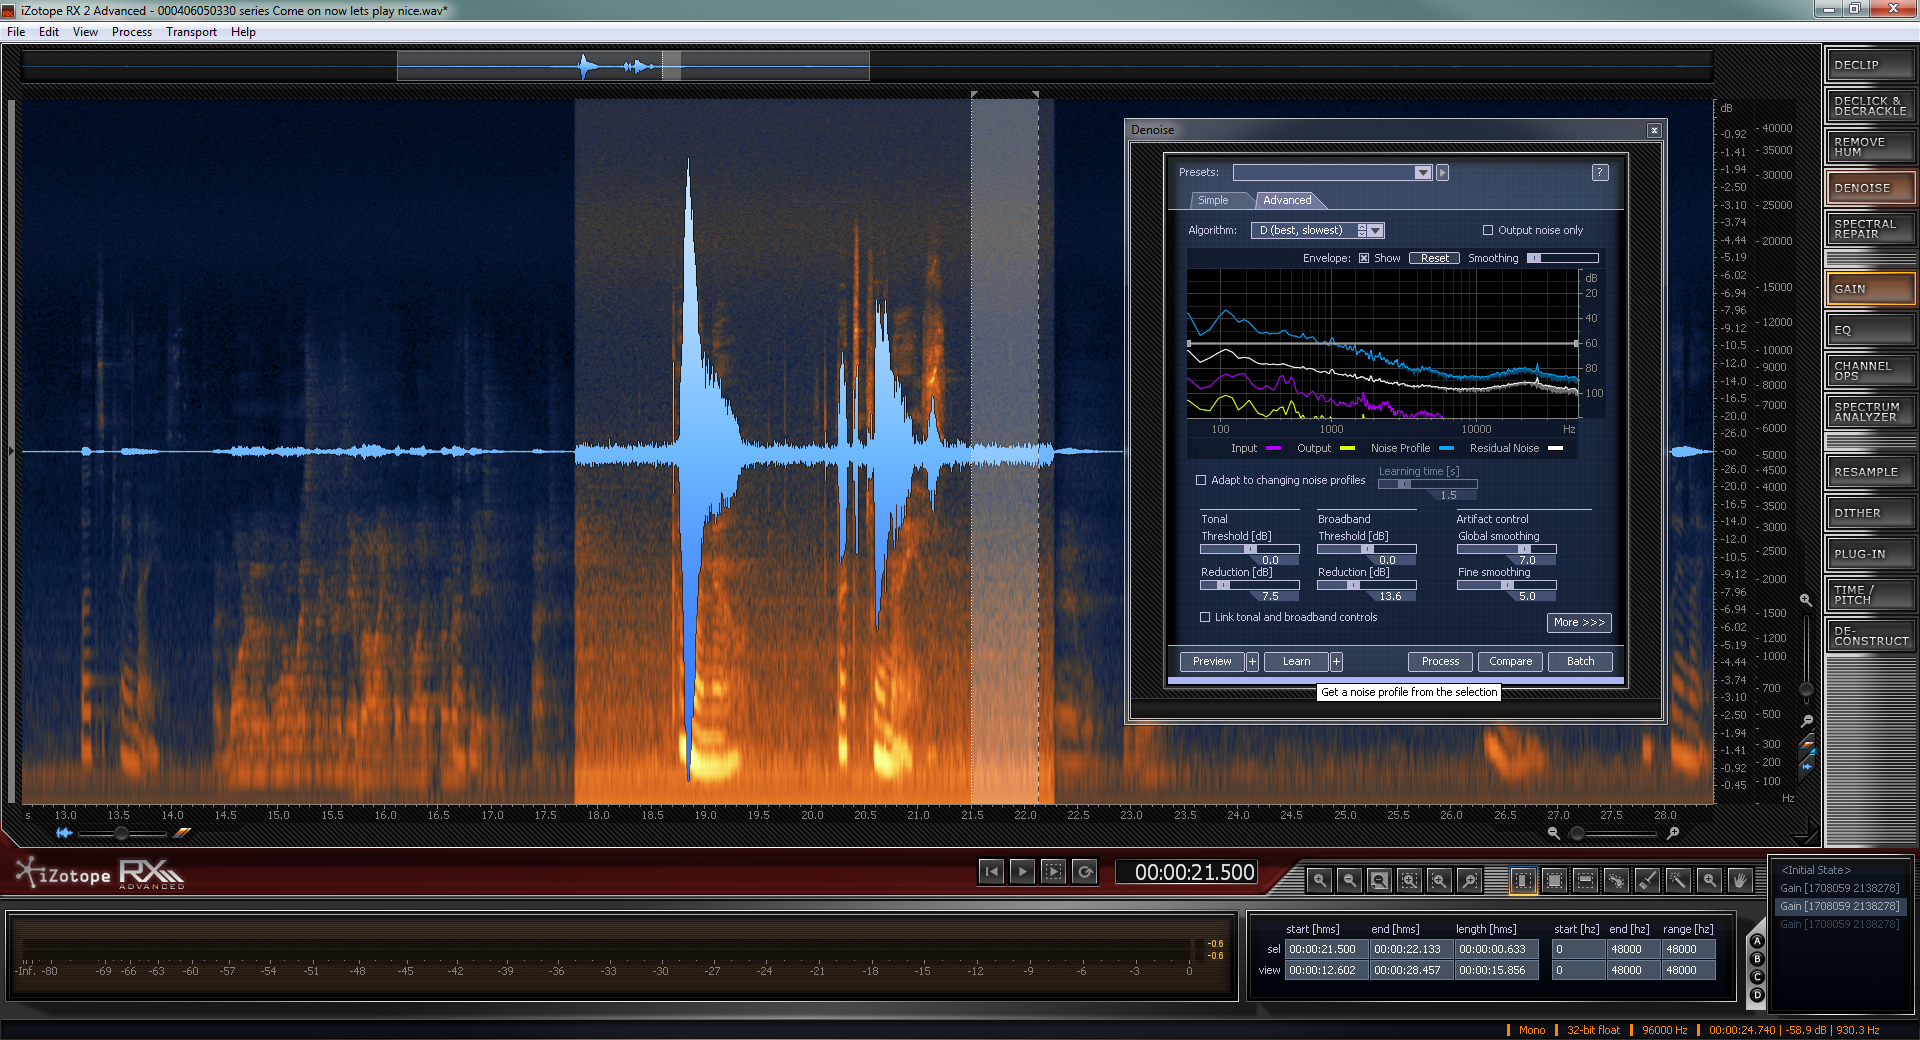
Task: Click the selection start time field
Action: [1325, 949]
